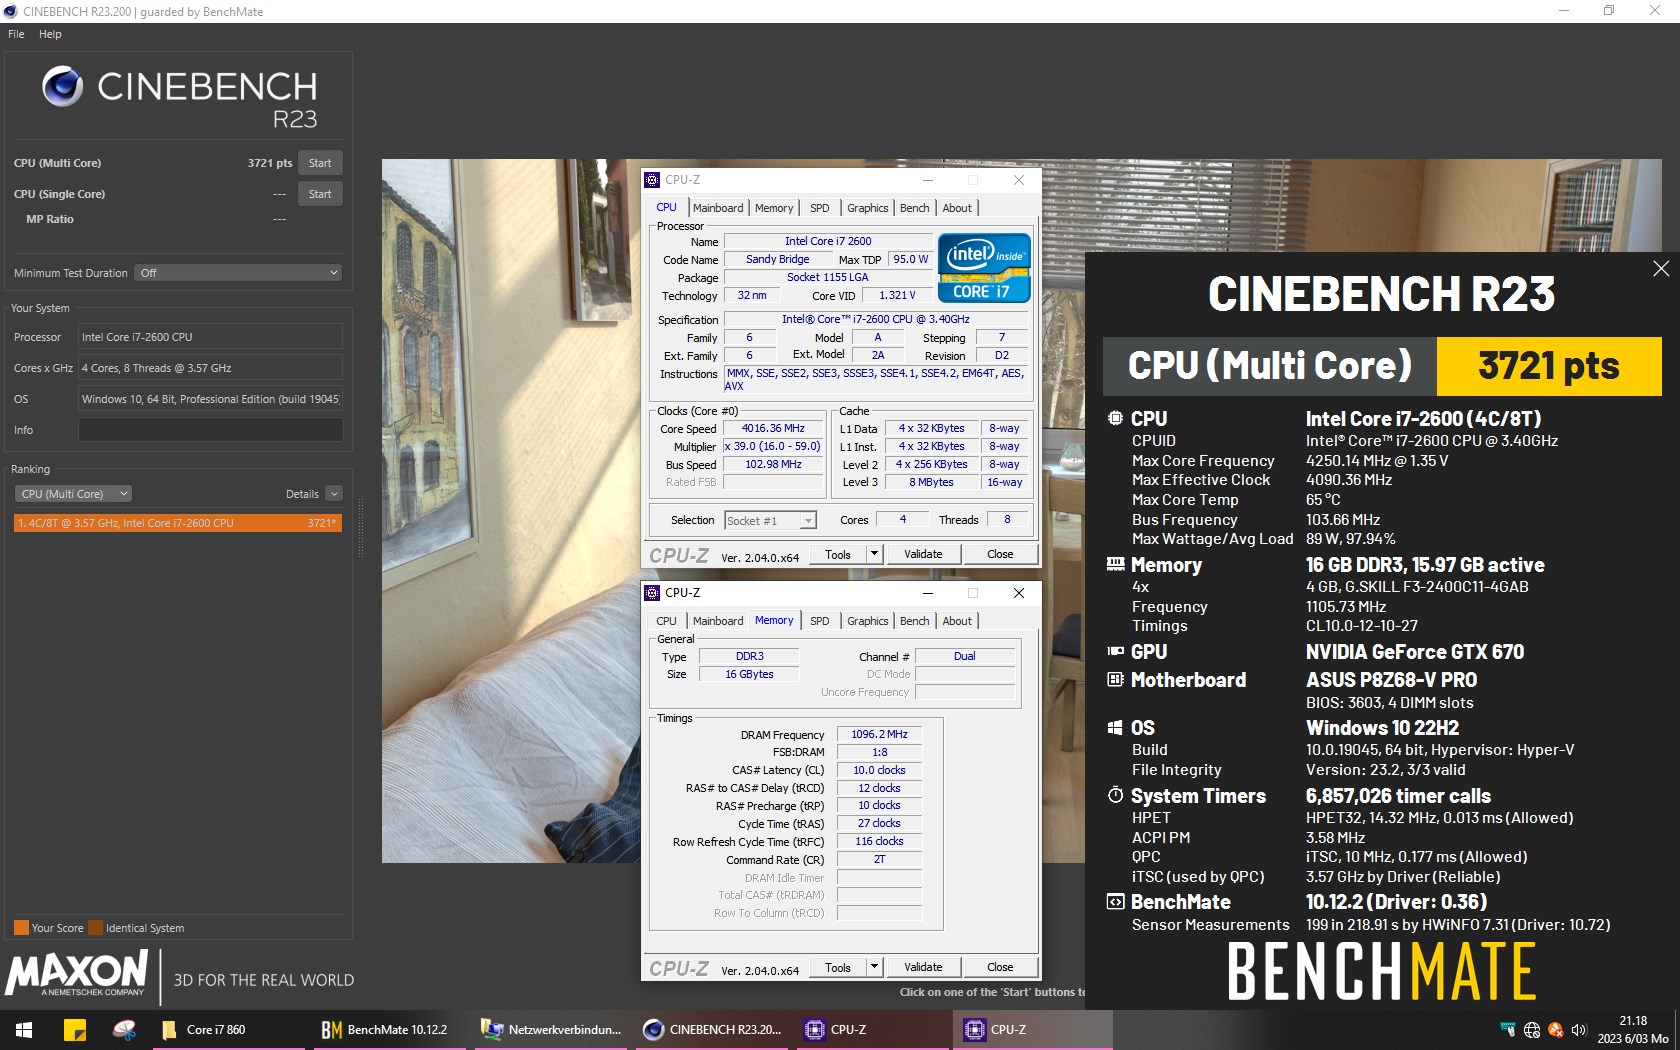Screen dimensions: 1680x1050
Task: Select the Mainboard tab in upper CPU-Z
Action: (x=718, y=208)
